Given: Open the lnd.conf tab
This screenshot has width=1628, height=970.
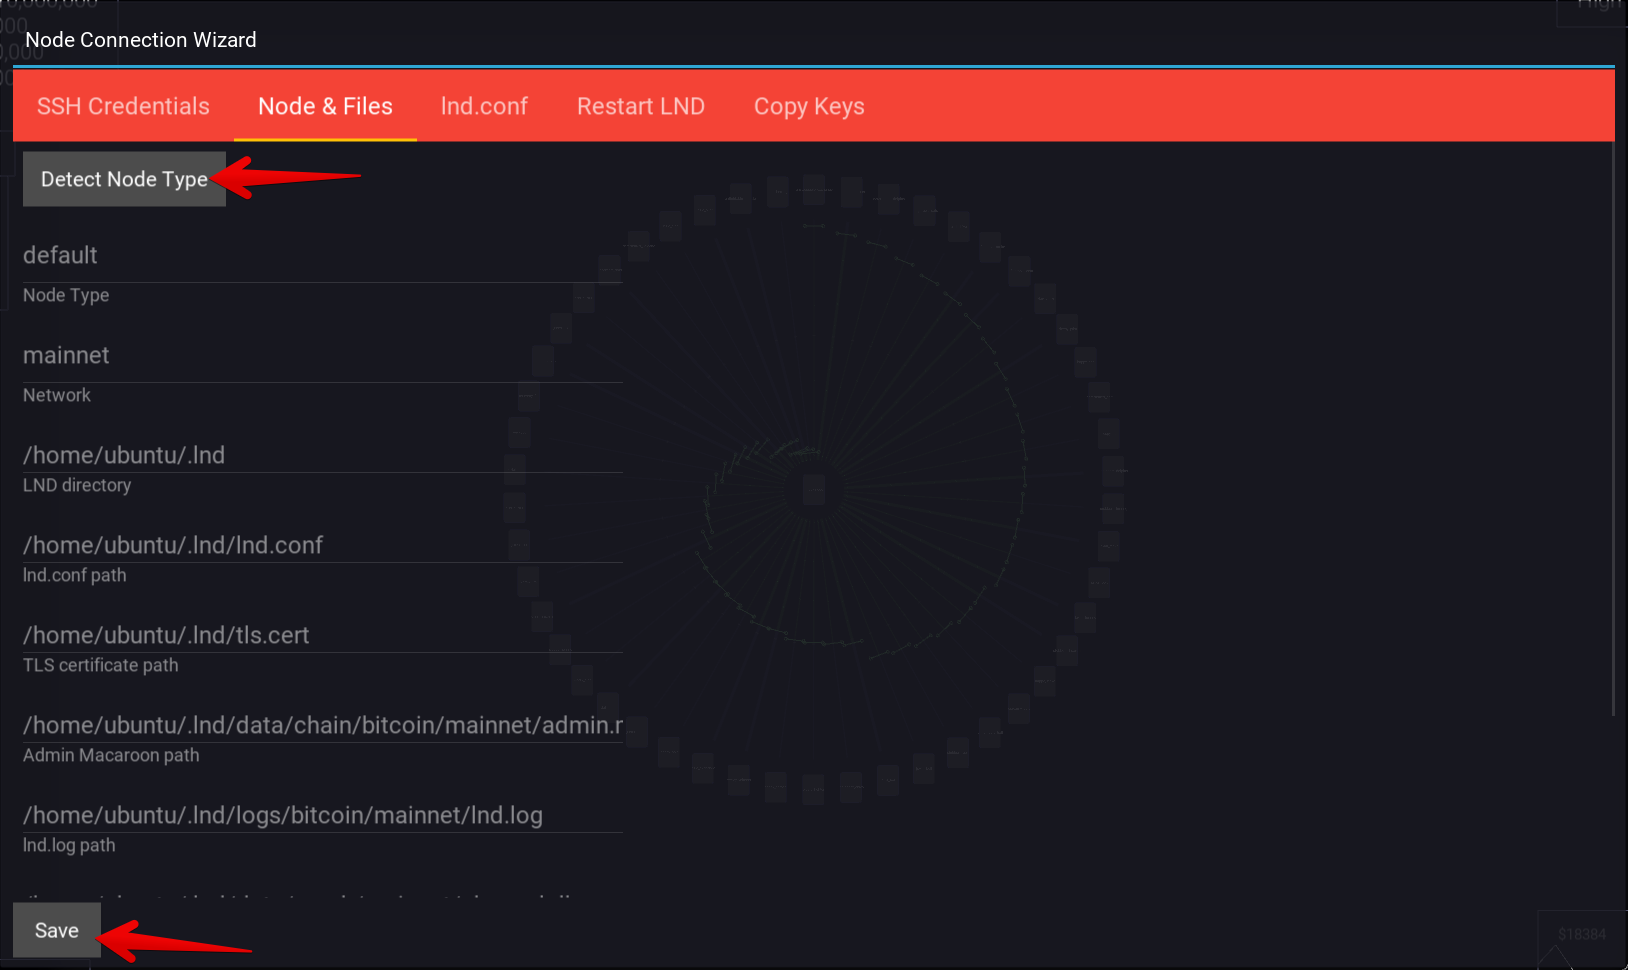Looking at the screenshot, I should point(484,106).
